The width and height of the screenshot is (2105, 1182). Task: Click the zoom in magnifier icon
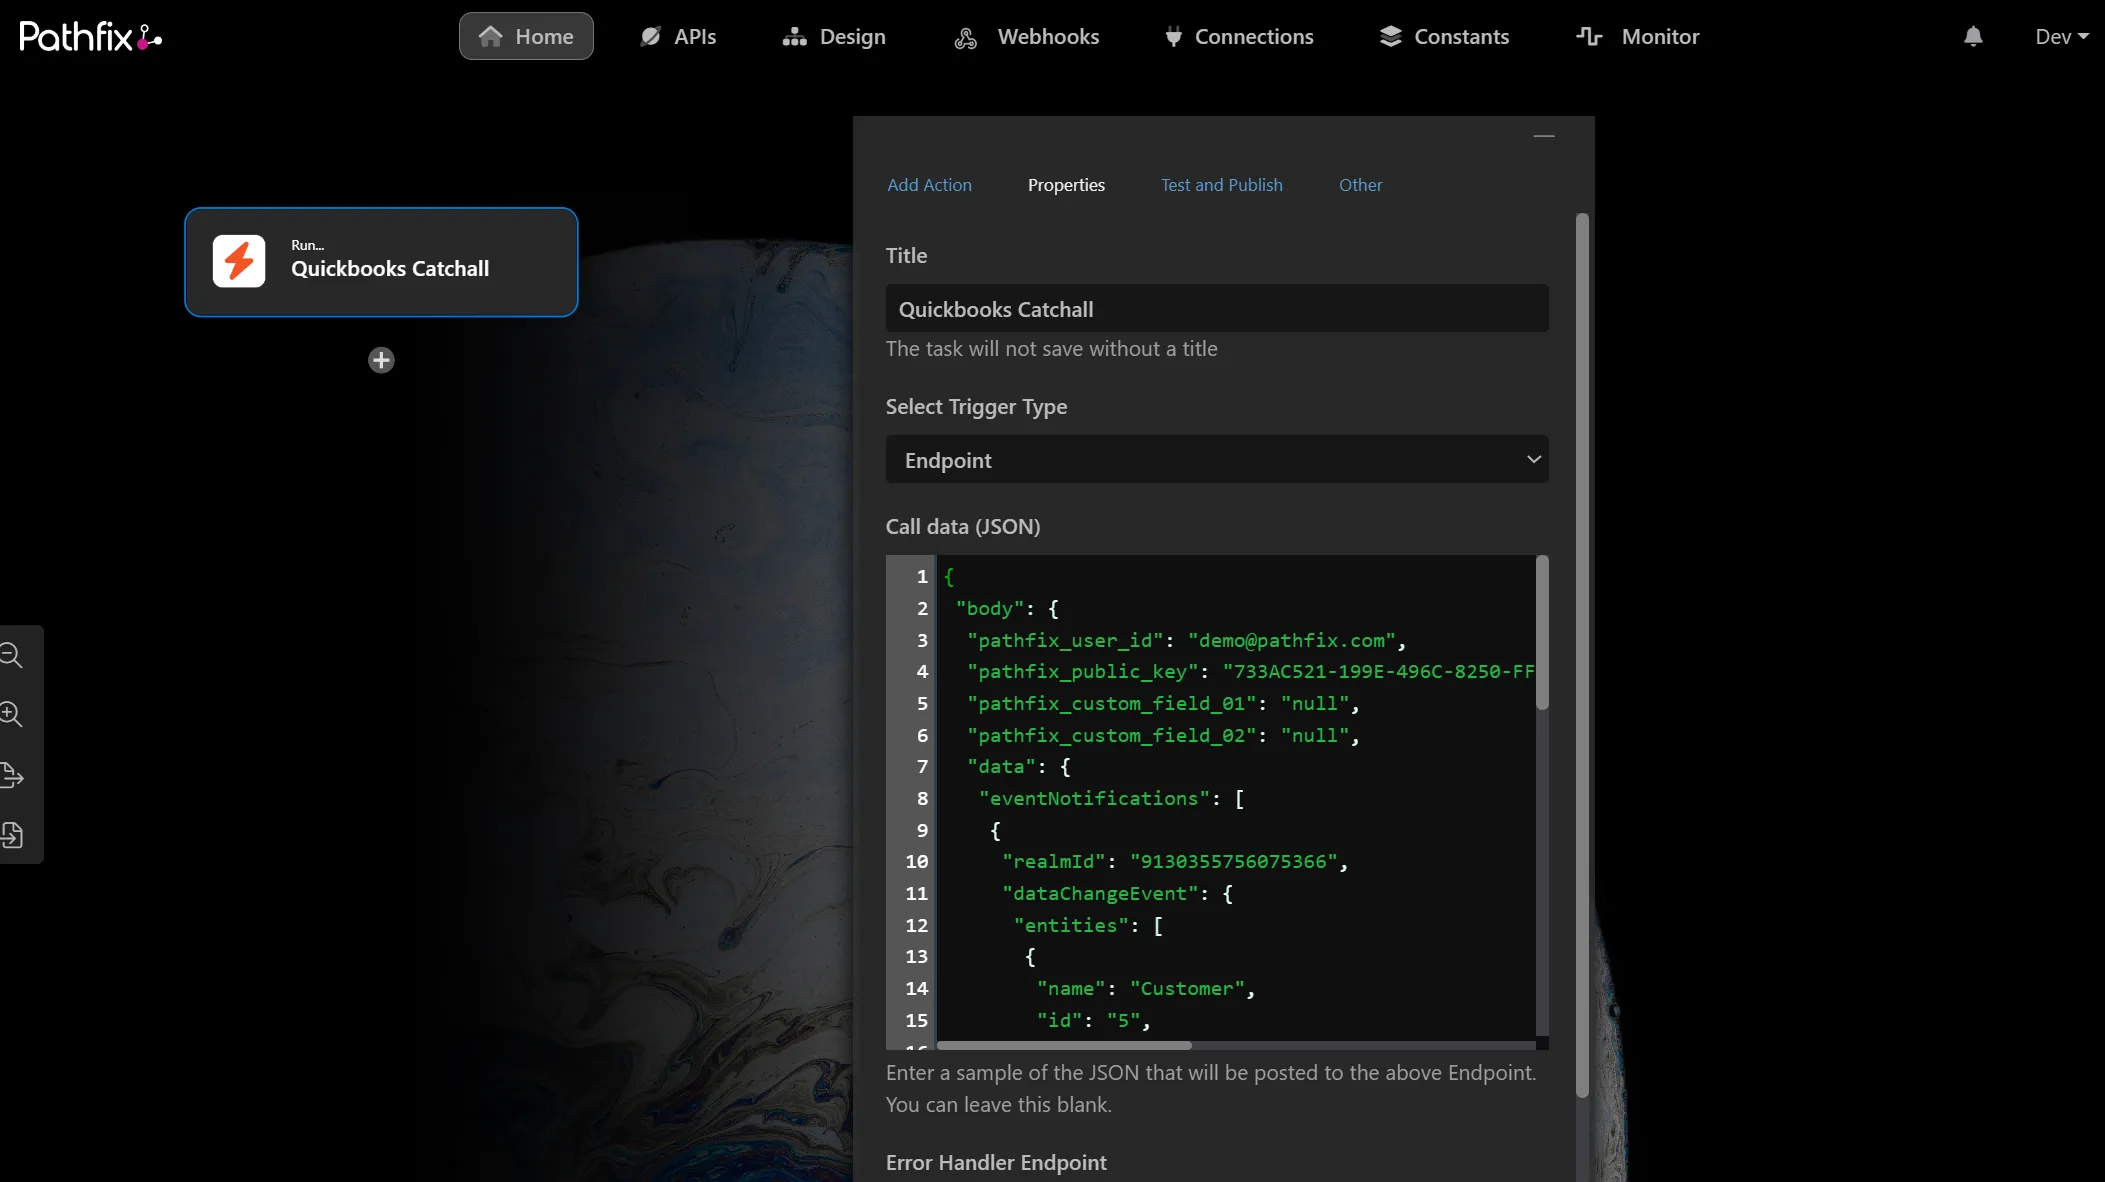coord(12,714)
